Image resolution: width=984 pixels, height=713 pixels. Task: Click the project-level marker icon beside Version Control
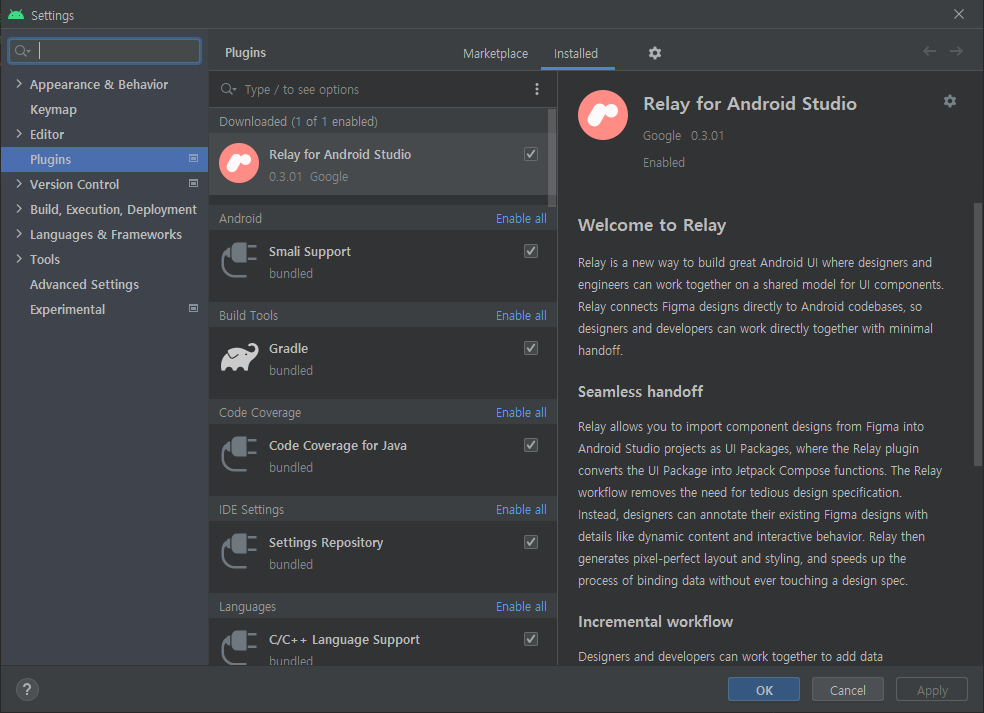pyautogui.click(x=193, y=184)
